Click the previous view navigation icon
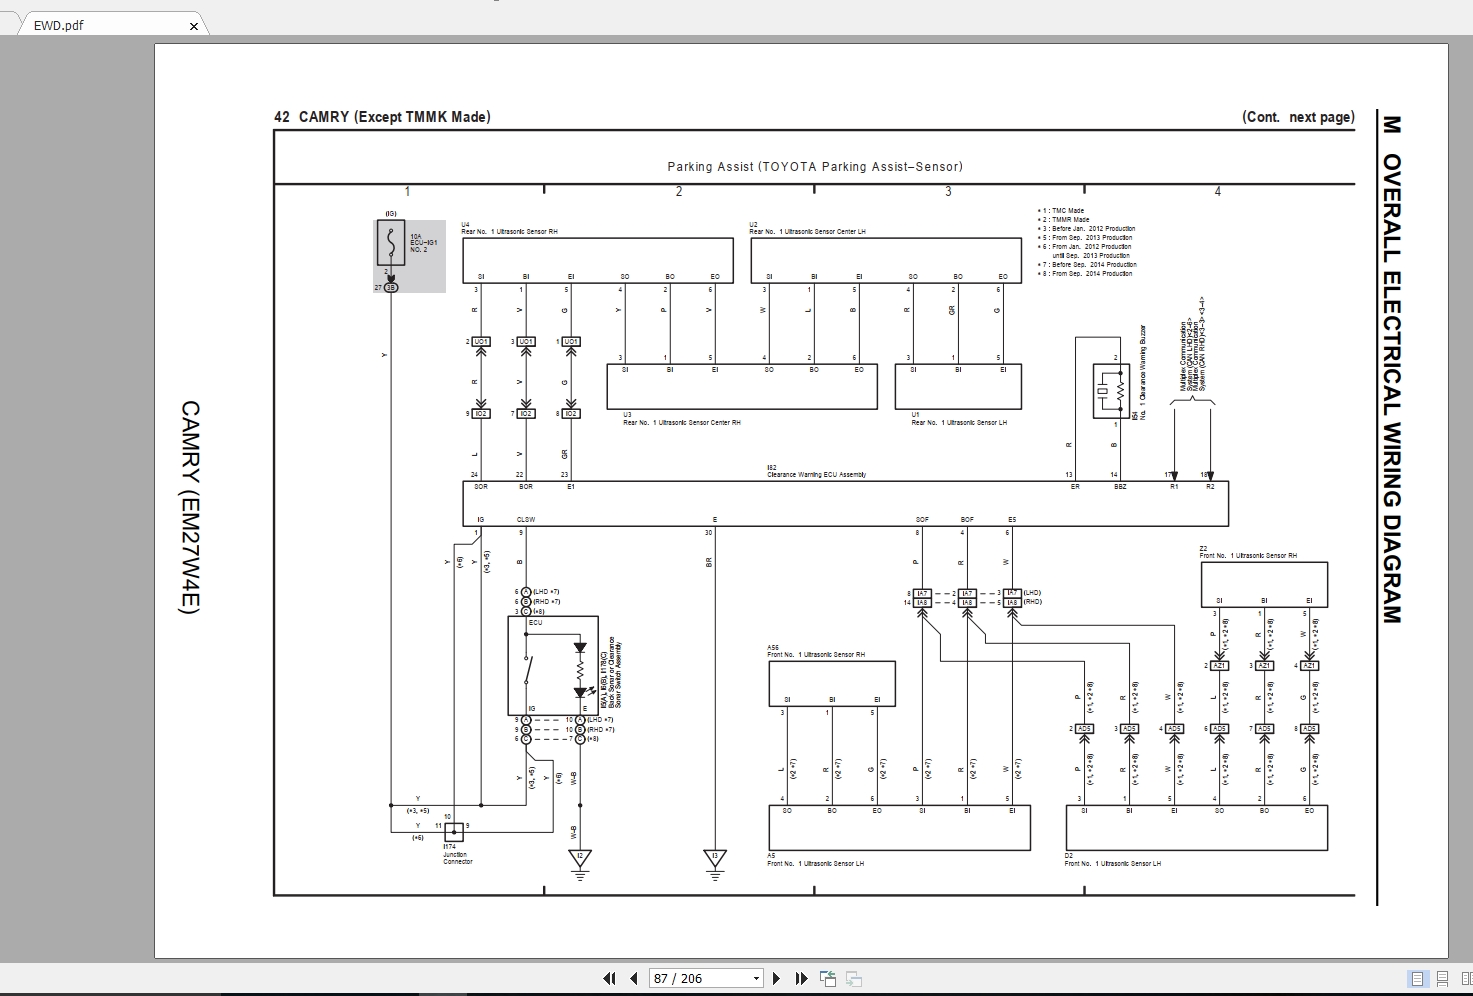The width and height of the screenshot is (1473, 996). pyautogui.click(x=828, y=978)
